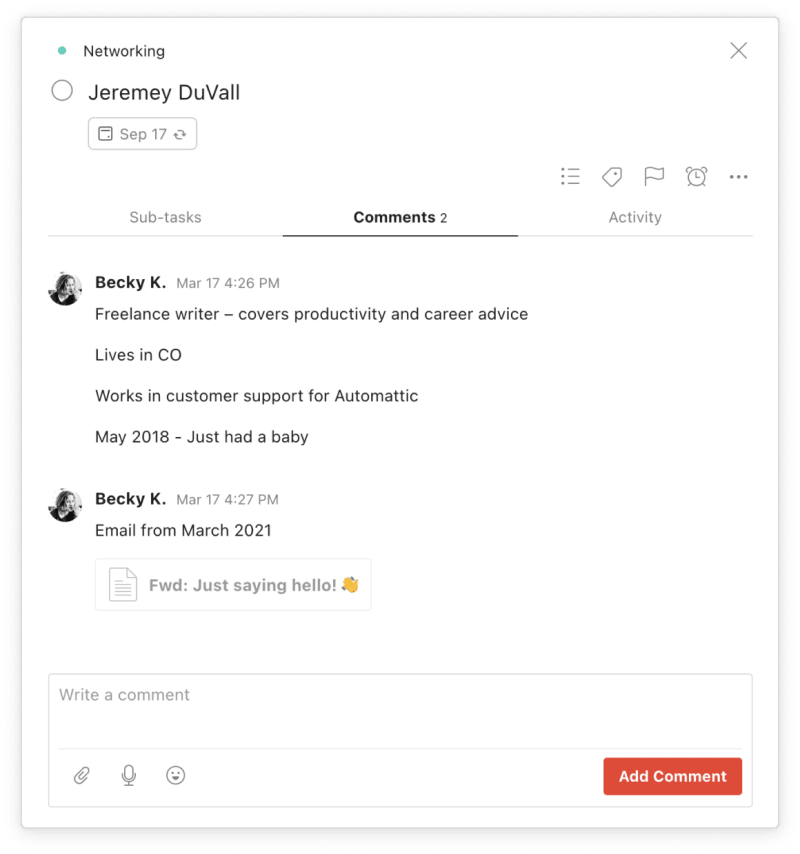Click the document icon on the email attachment

point(123,584)
